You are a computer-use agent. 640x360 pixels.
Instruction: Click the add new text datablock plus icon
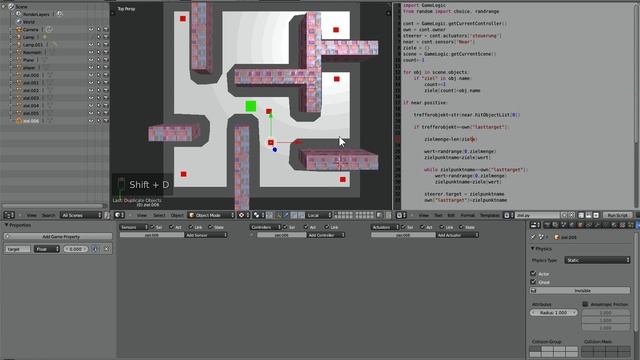[x=564, y=215]
